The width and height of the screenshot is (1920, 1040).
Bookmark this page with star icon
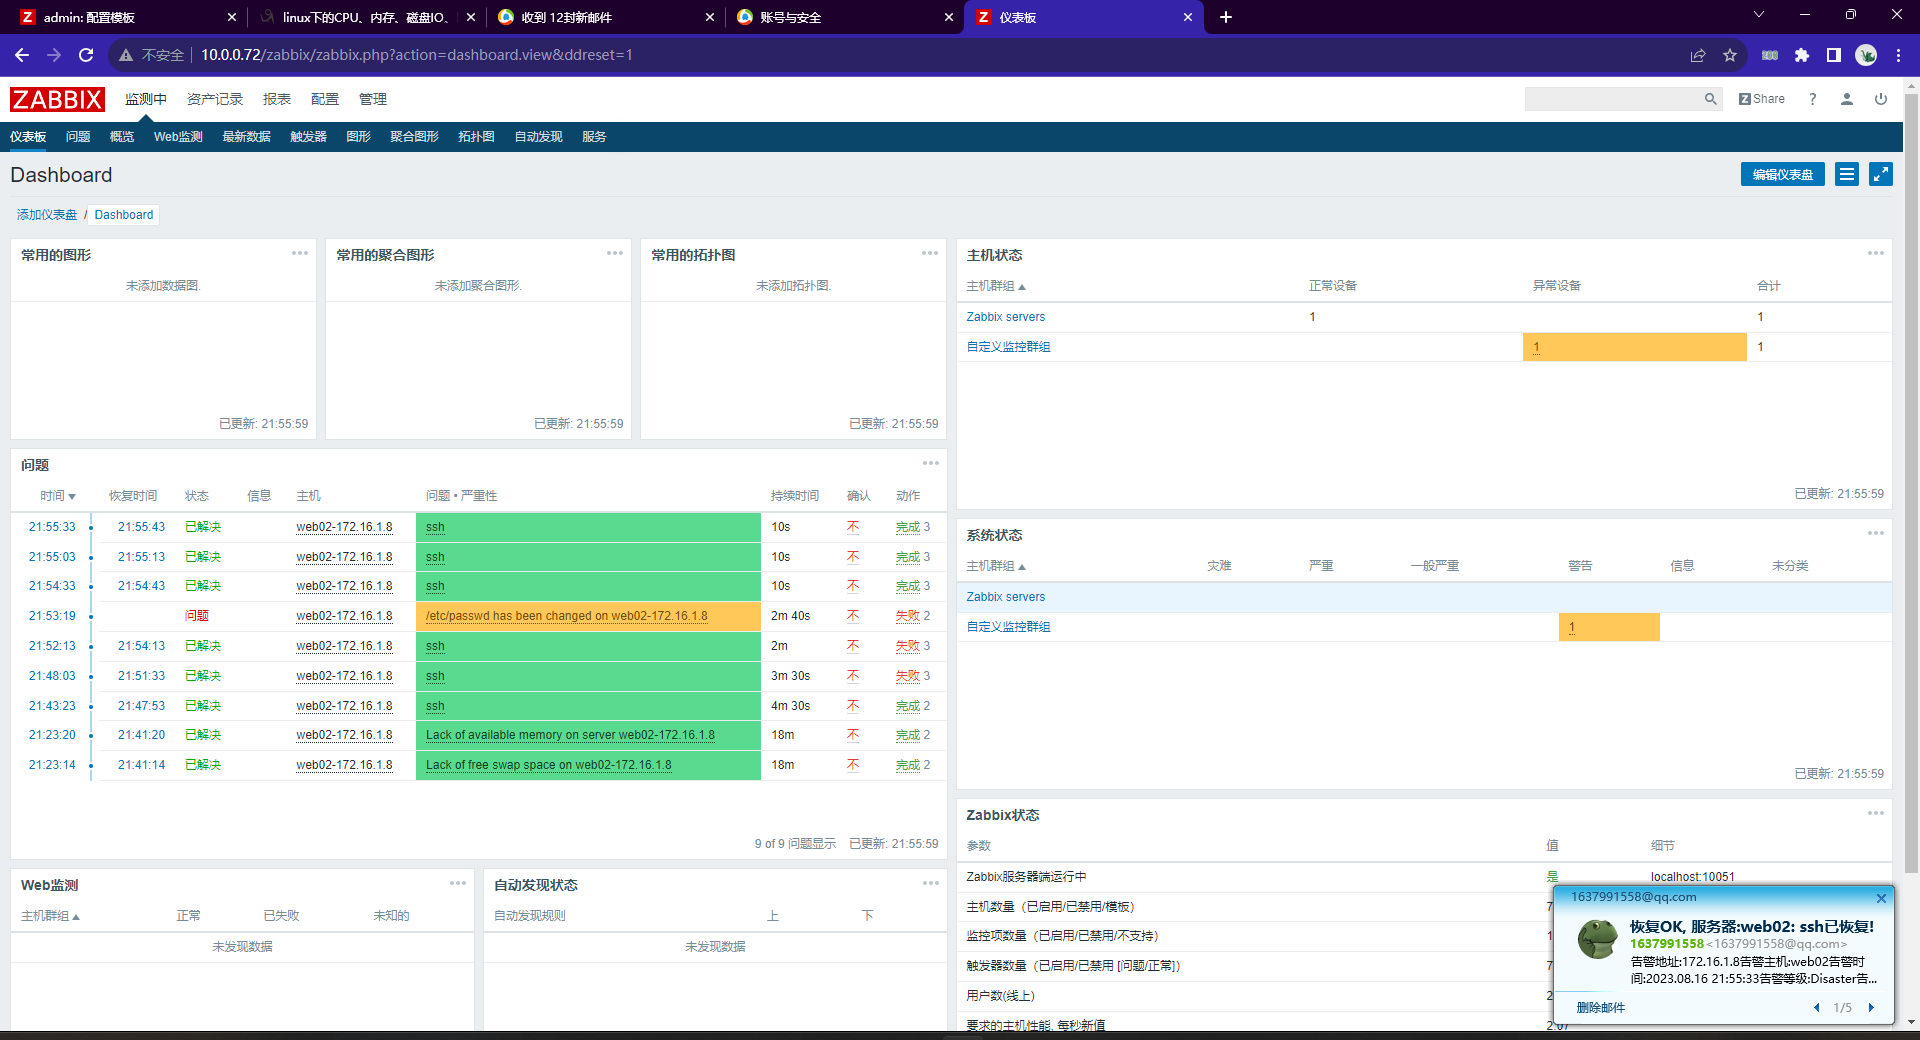point(1730,55)
